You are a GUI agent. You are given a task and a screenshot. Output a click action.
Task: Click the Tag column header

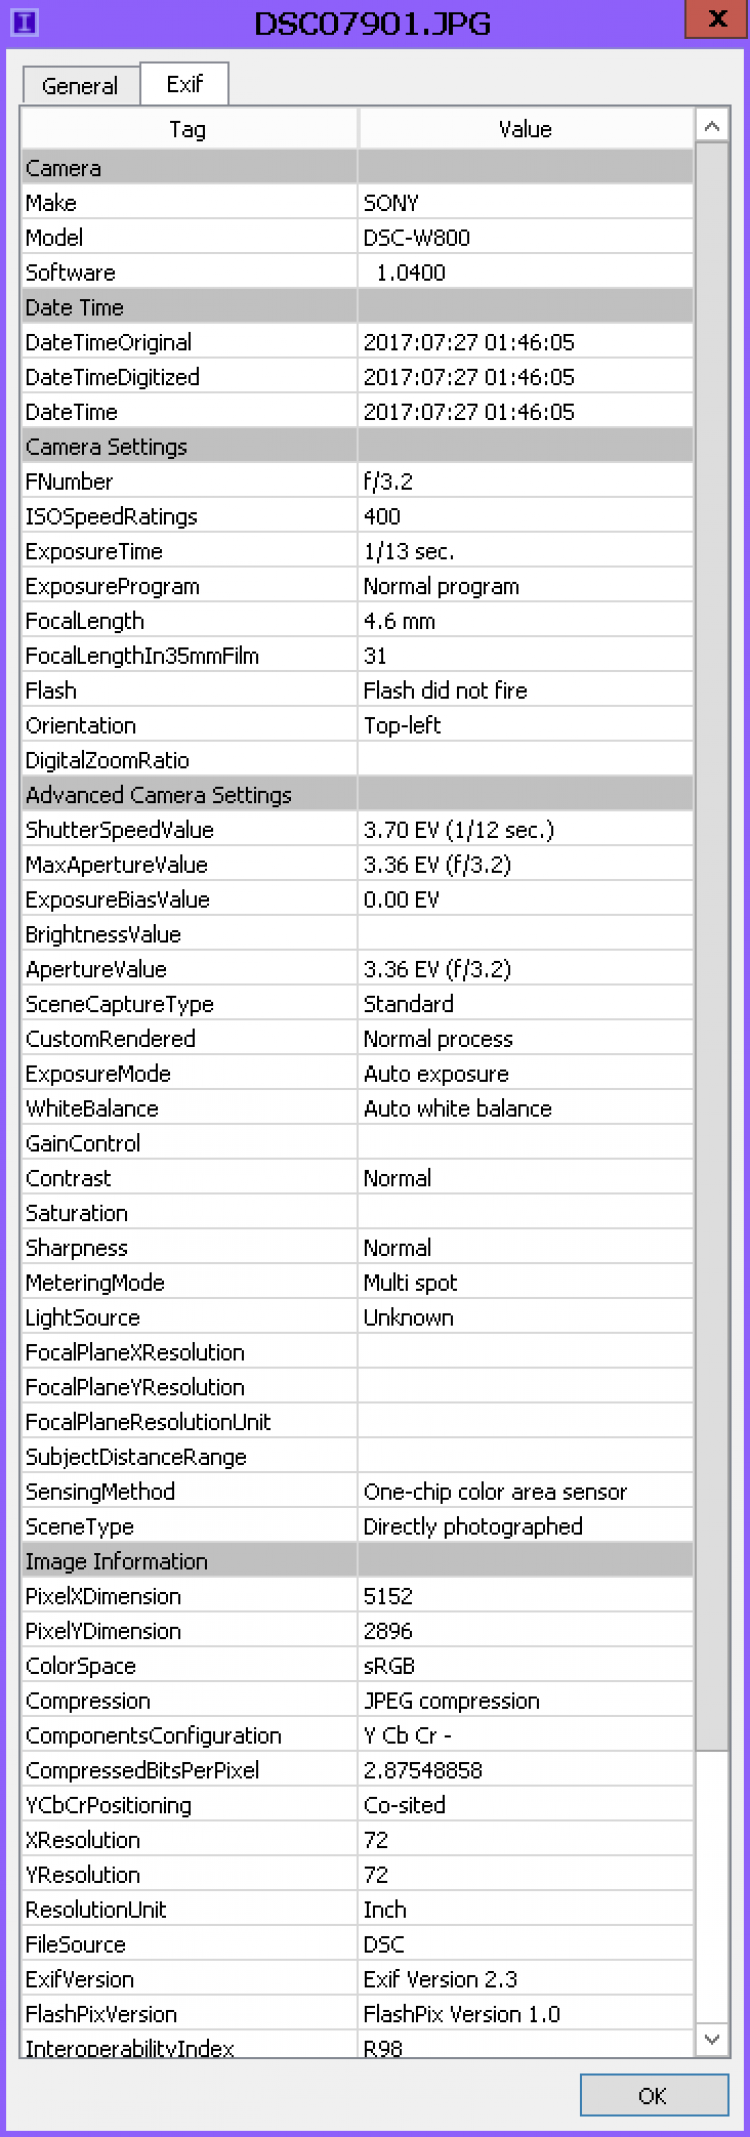[x=188, y=129]
